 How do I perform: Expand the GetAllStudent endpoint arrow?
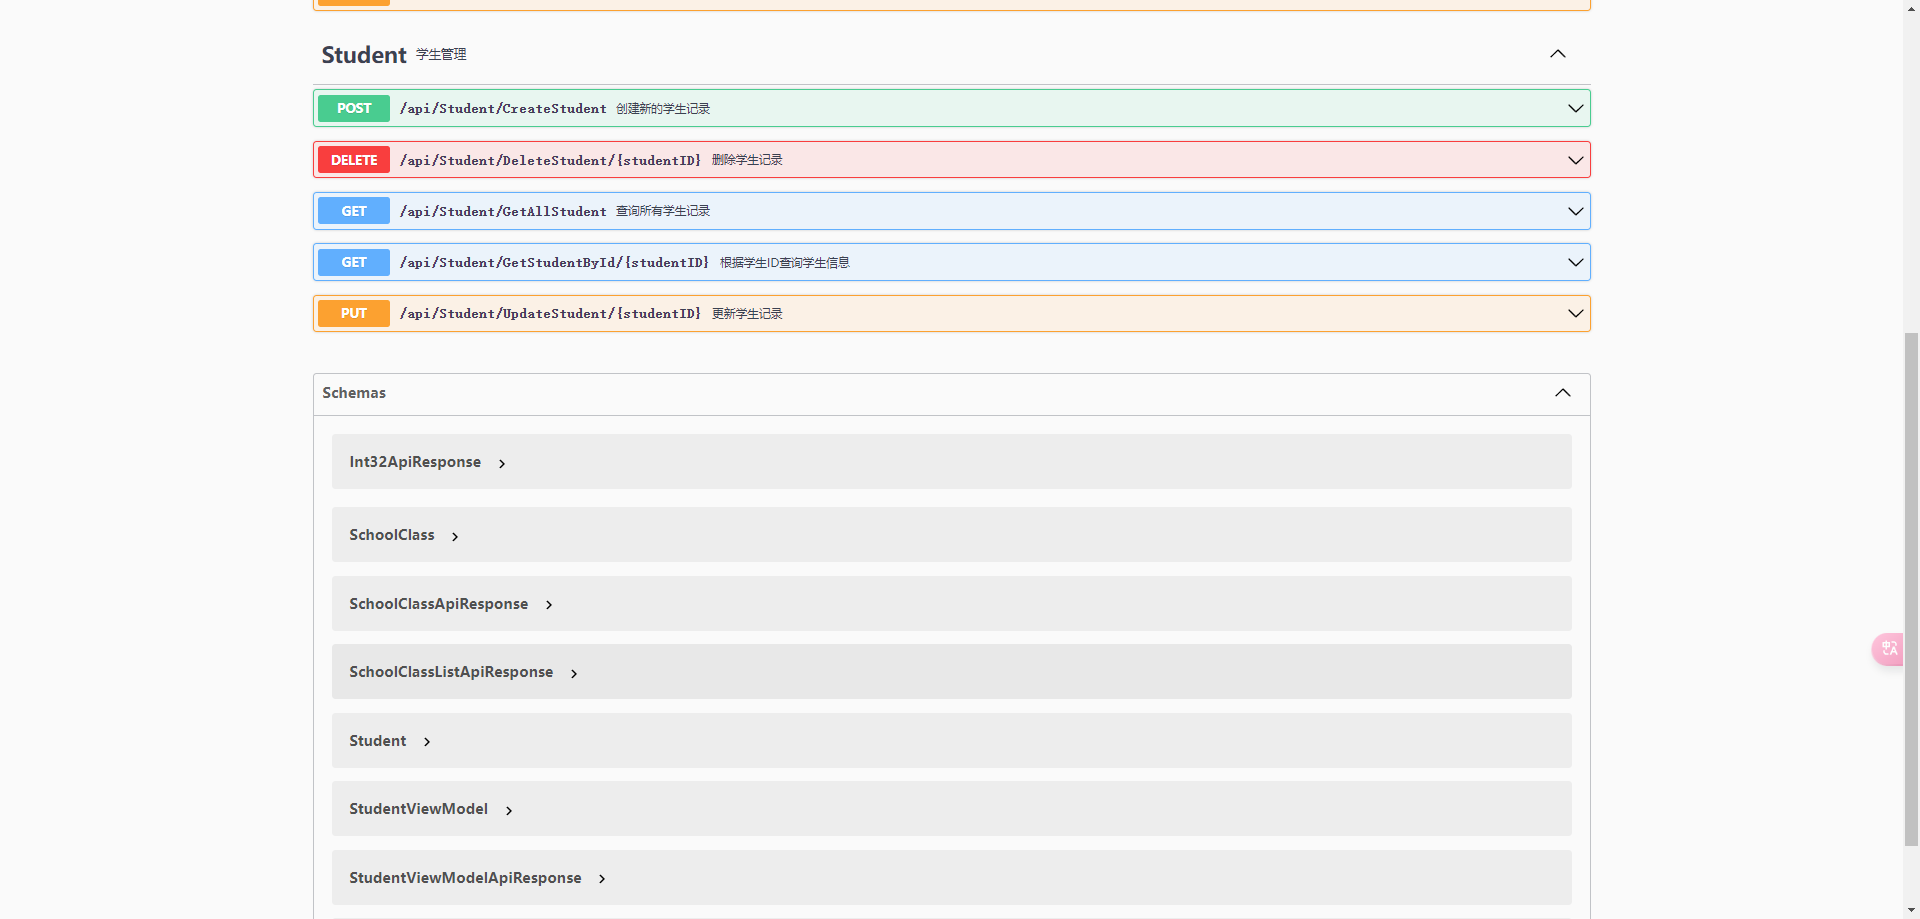click(1575, 211)
